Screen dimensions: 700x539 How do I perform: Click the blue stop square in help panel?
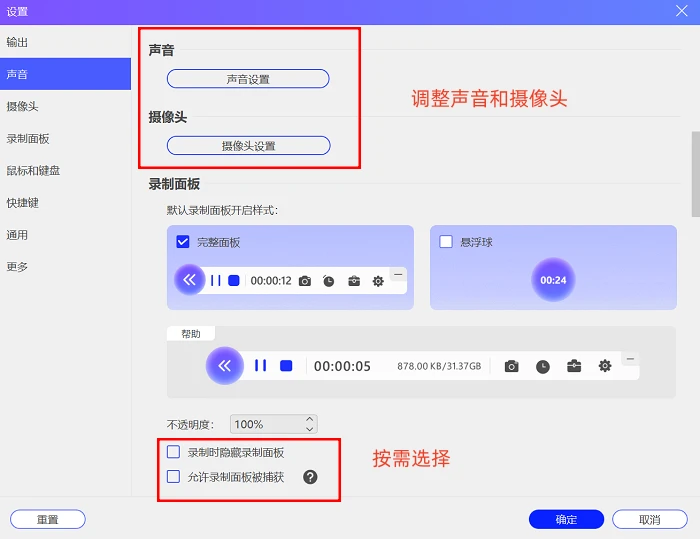pos(286,366)
